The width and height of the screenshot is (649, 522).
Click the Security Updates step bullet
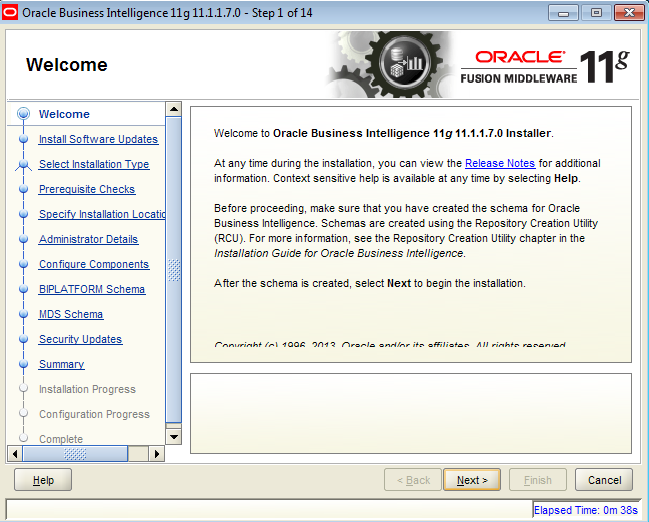point(24,339)
